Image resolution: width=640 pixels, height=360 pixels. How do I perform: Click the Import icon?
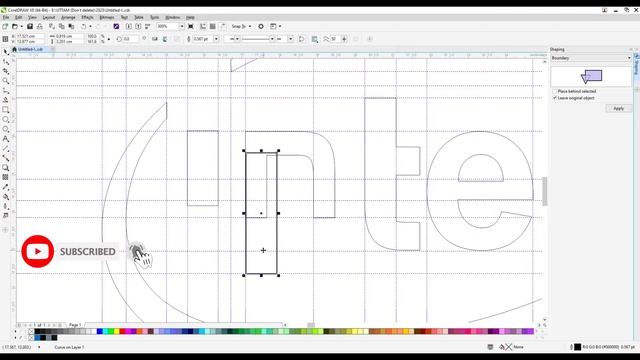129,26
